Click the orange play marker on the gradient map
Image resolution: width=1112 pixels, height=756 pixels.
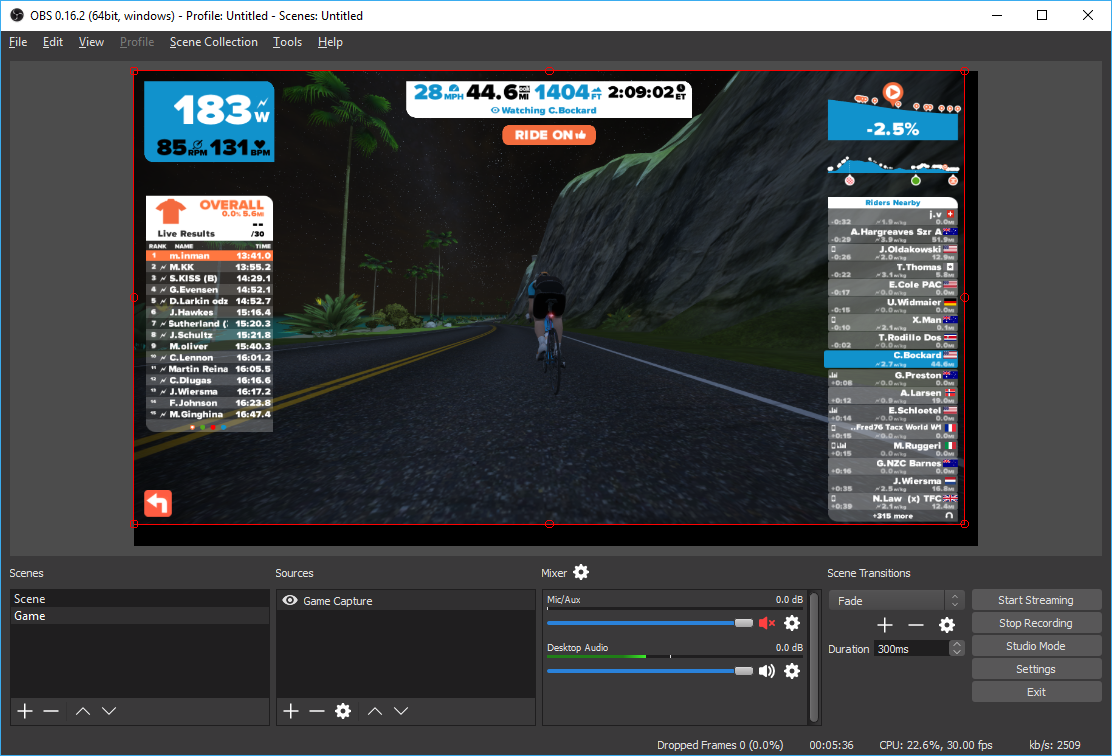893,92
